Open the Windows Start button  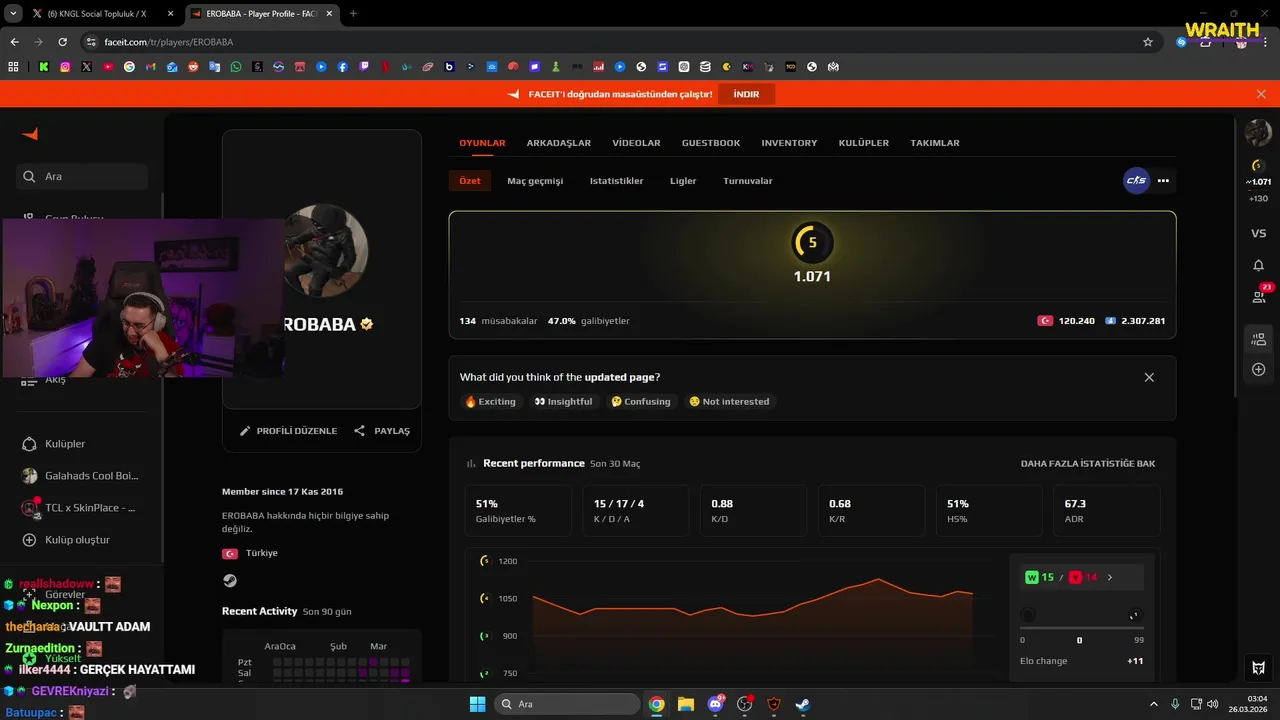coord(477,704)
